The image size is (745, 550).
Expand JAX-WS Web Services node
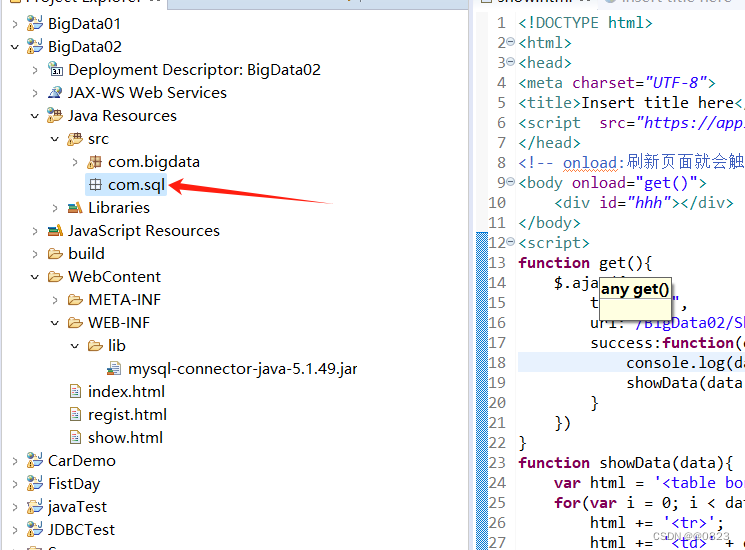pos(35,93)
